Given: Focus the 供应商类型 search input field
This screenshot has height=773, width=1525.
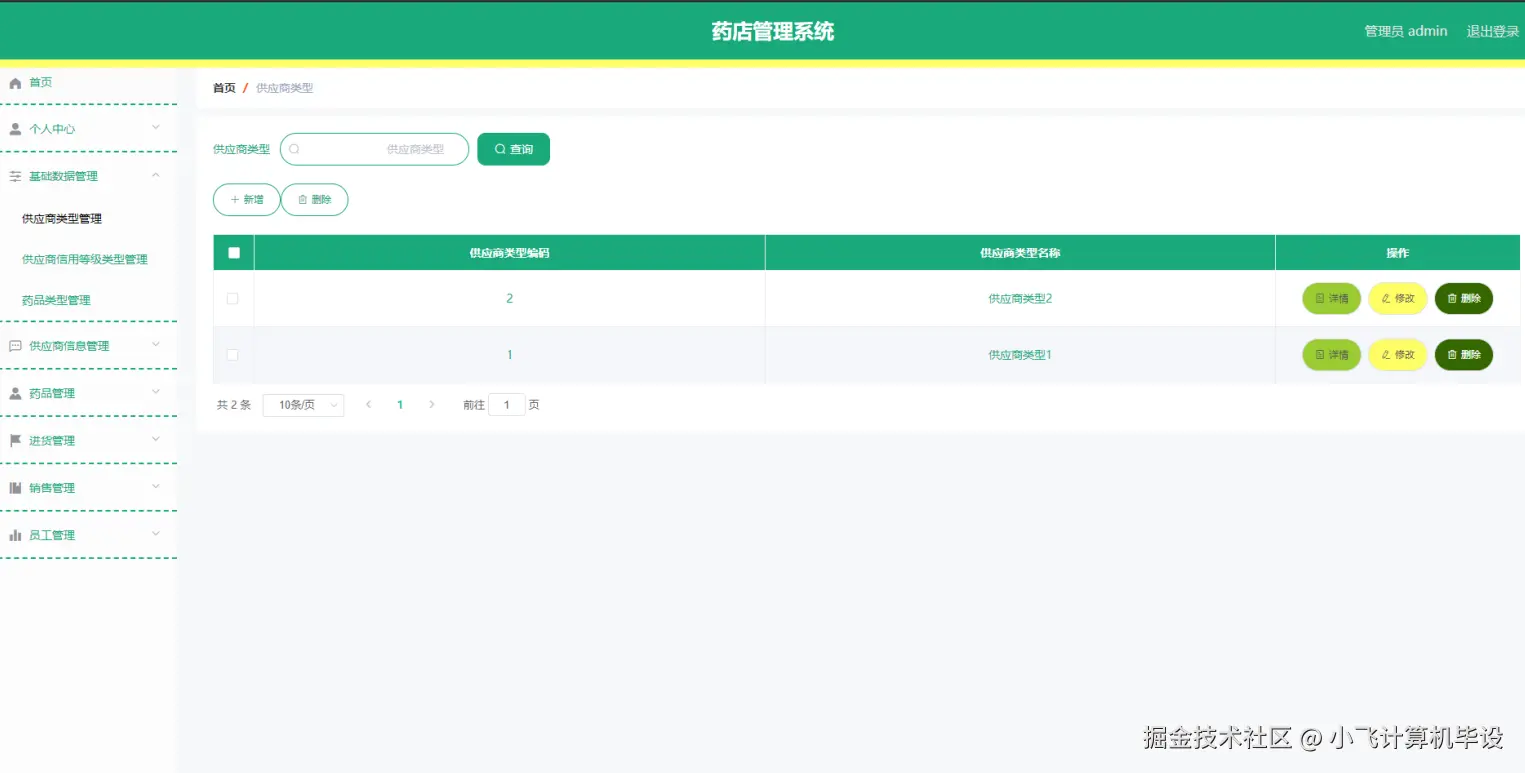Looking at the screenshot, I should click(374, 149).
